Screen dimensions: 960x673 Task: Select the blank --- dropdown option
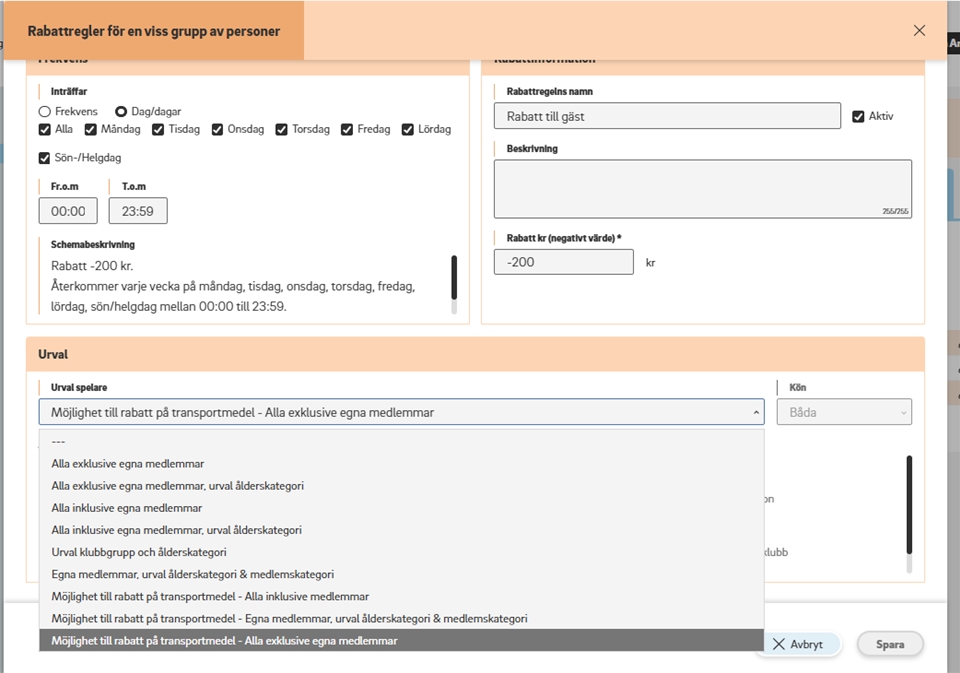tap(58, 442)
